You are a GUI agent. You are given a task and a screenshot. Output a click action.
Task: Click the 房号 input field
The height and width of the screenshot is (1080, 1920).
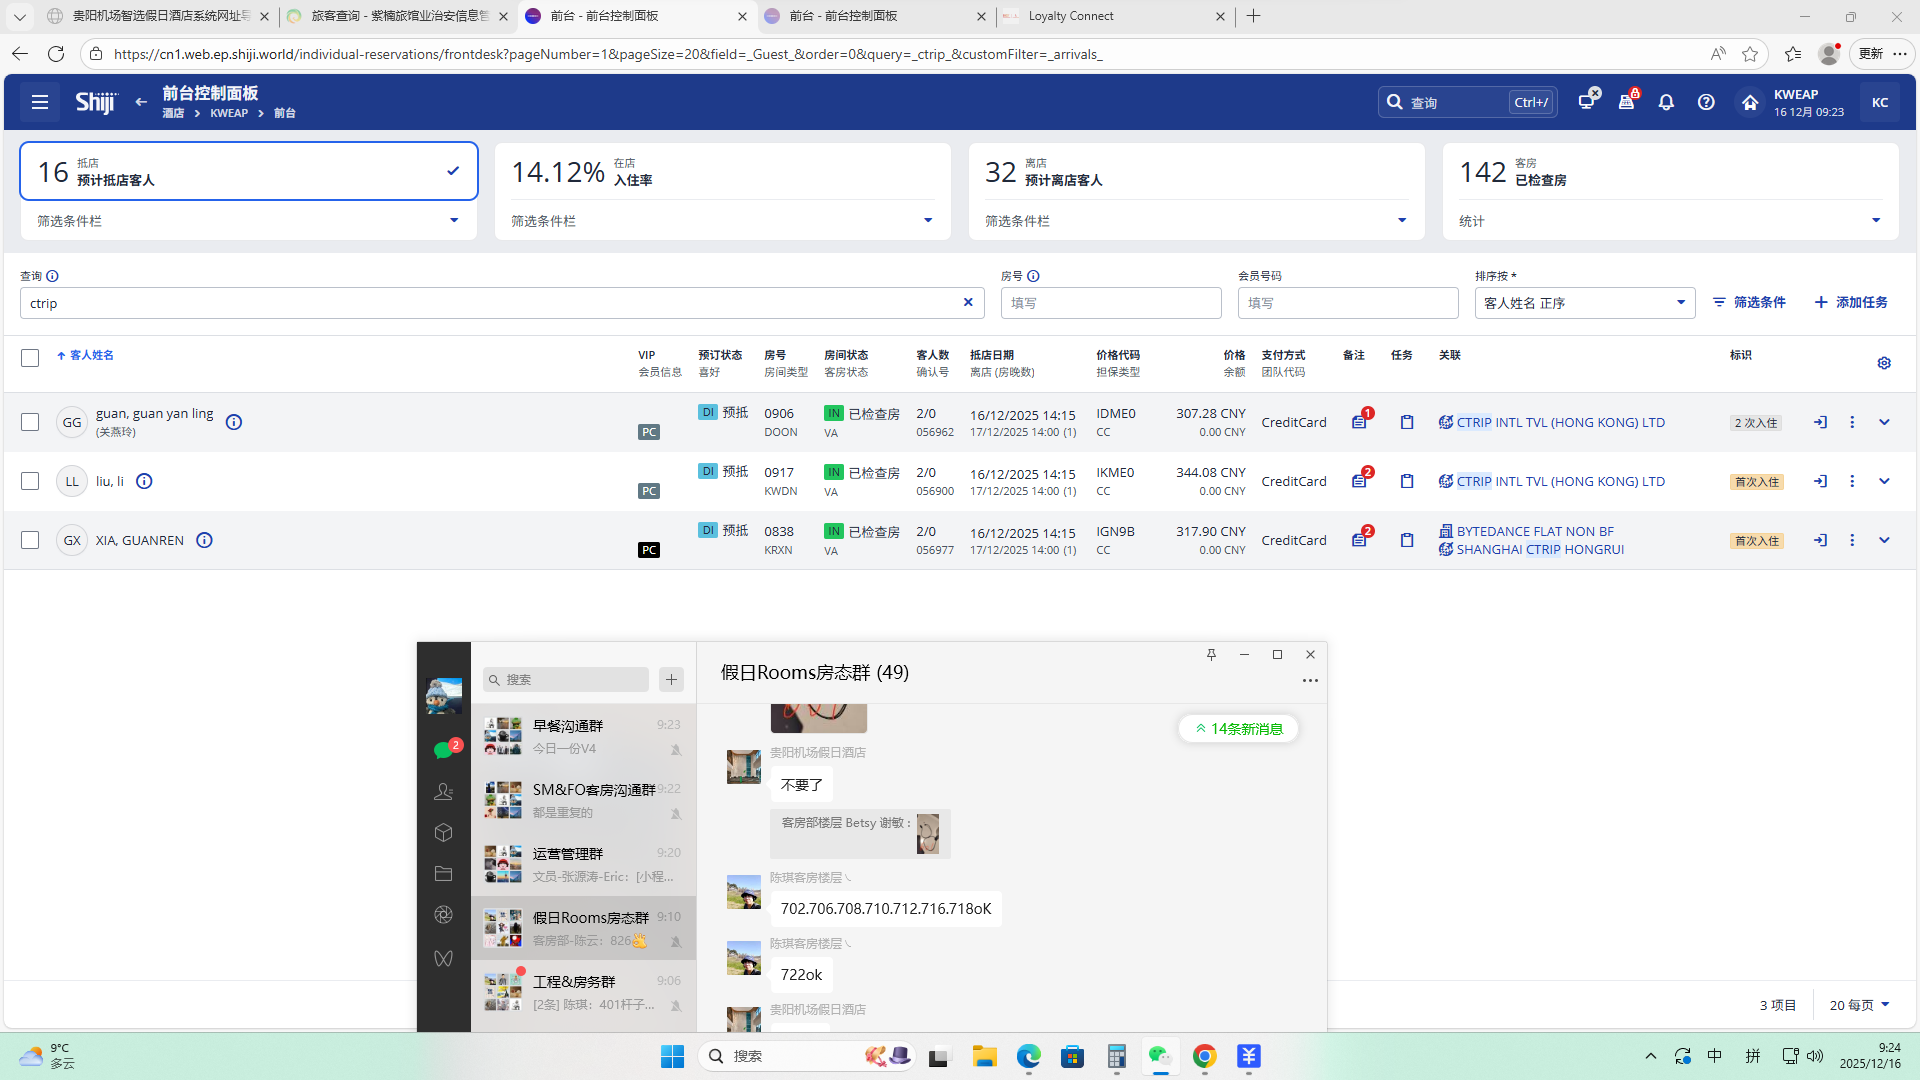point(1110,303)
